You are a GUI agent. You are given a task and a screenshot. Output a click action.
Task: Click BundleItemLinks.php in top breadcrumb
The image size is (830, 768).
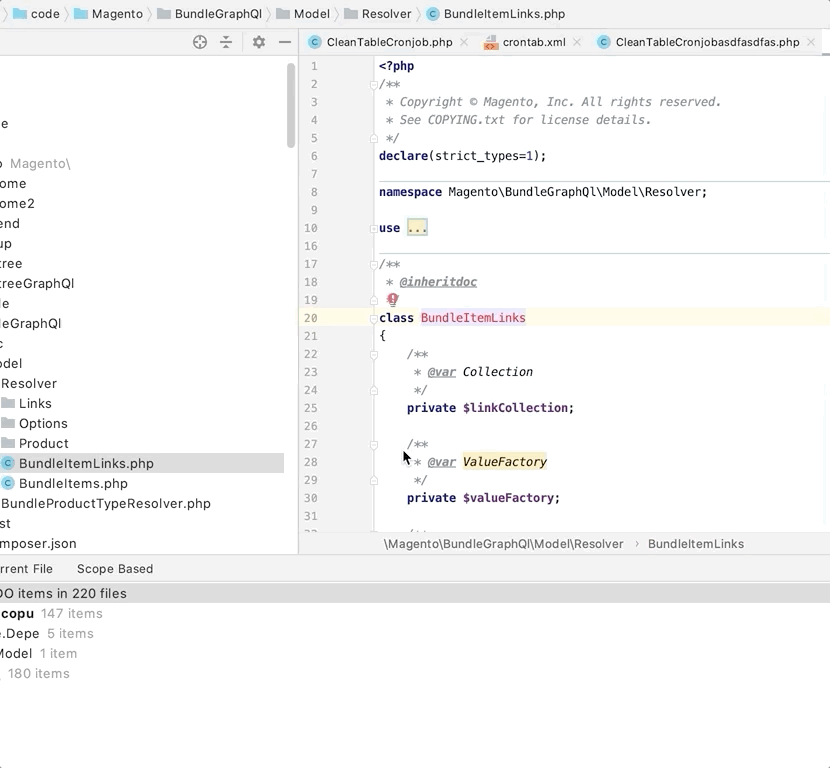(x=496, y=14)
